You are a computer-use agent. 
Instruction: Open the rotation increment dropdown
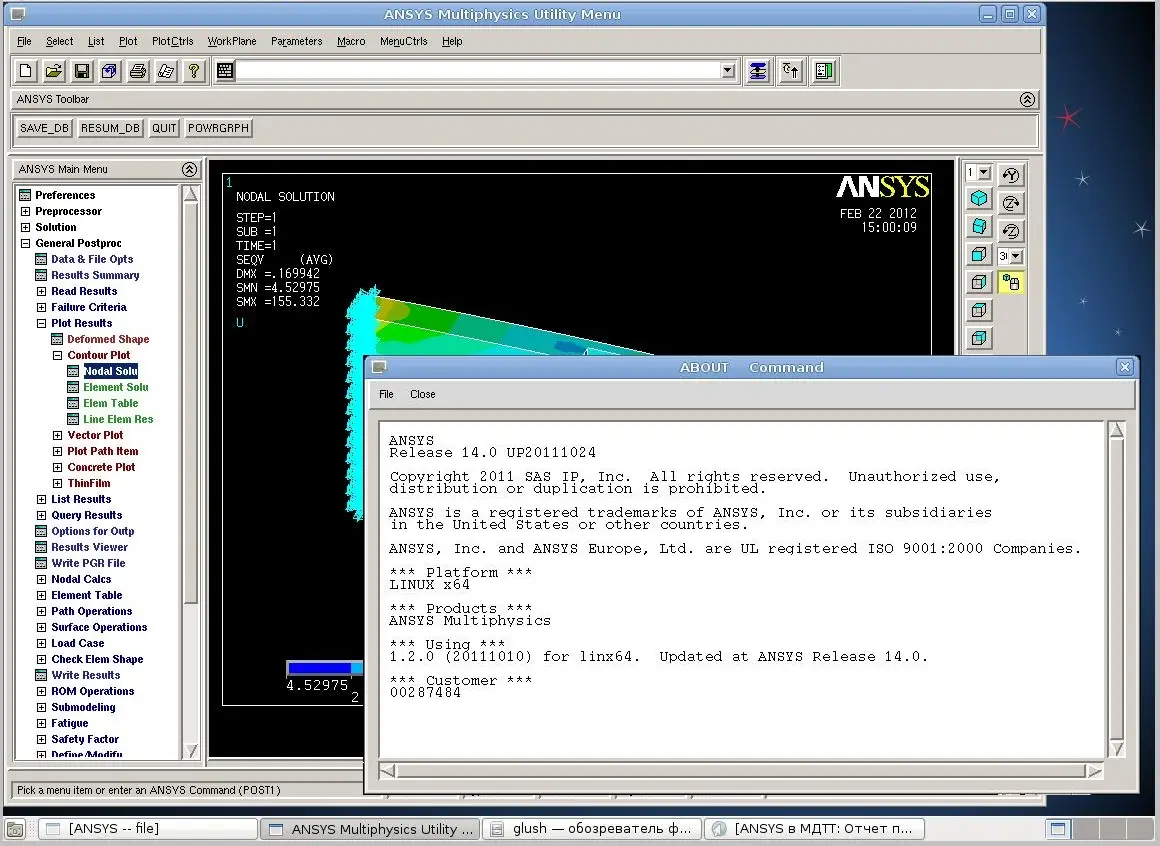pos(1016,256)
